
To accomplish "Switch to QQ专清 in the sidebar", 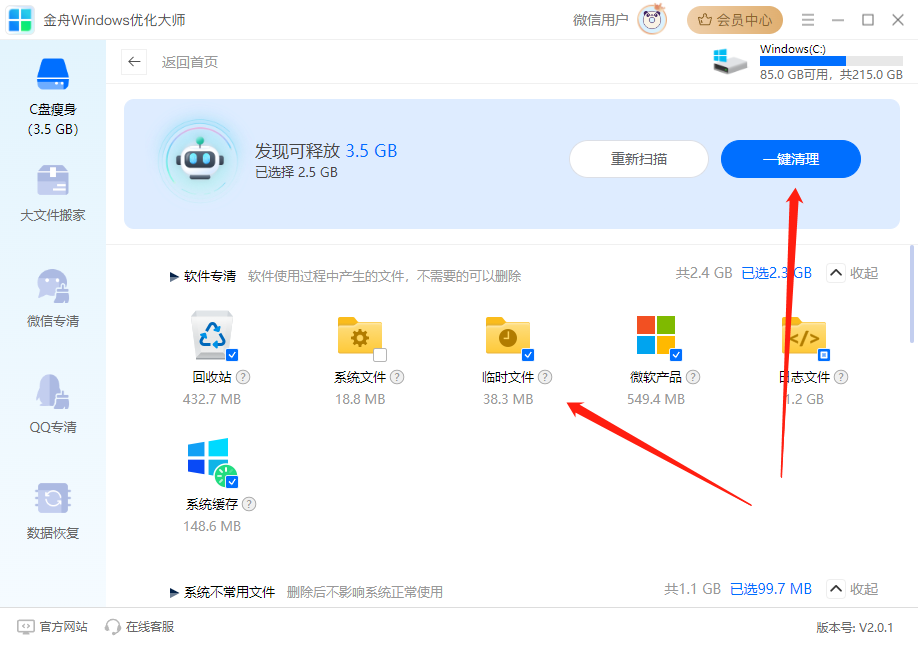I will click(x=52, y=406).
